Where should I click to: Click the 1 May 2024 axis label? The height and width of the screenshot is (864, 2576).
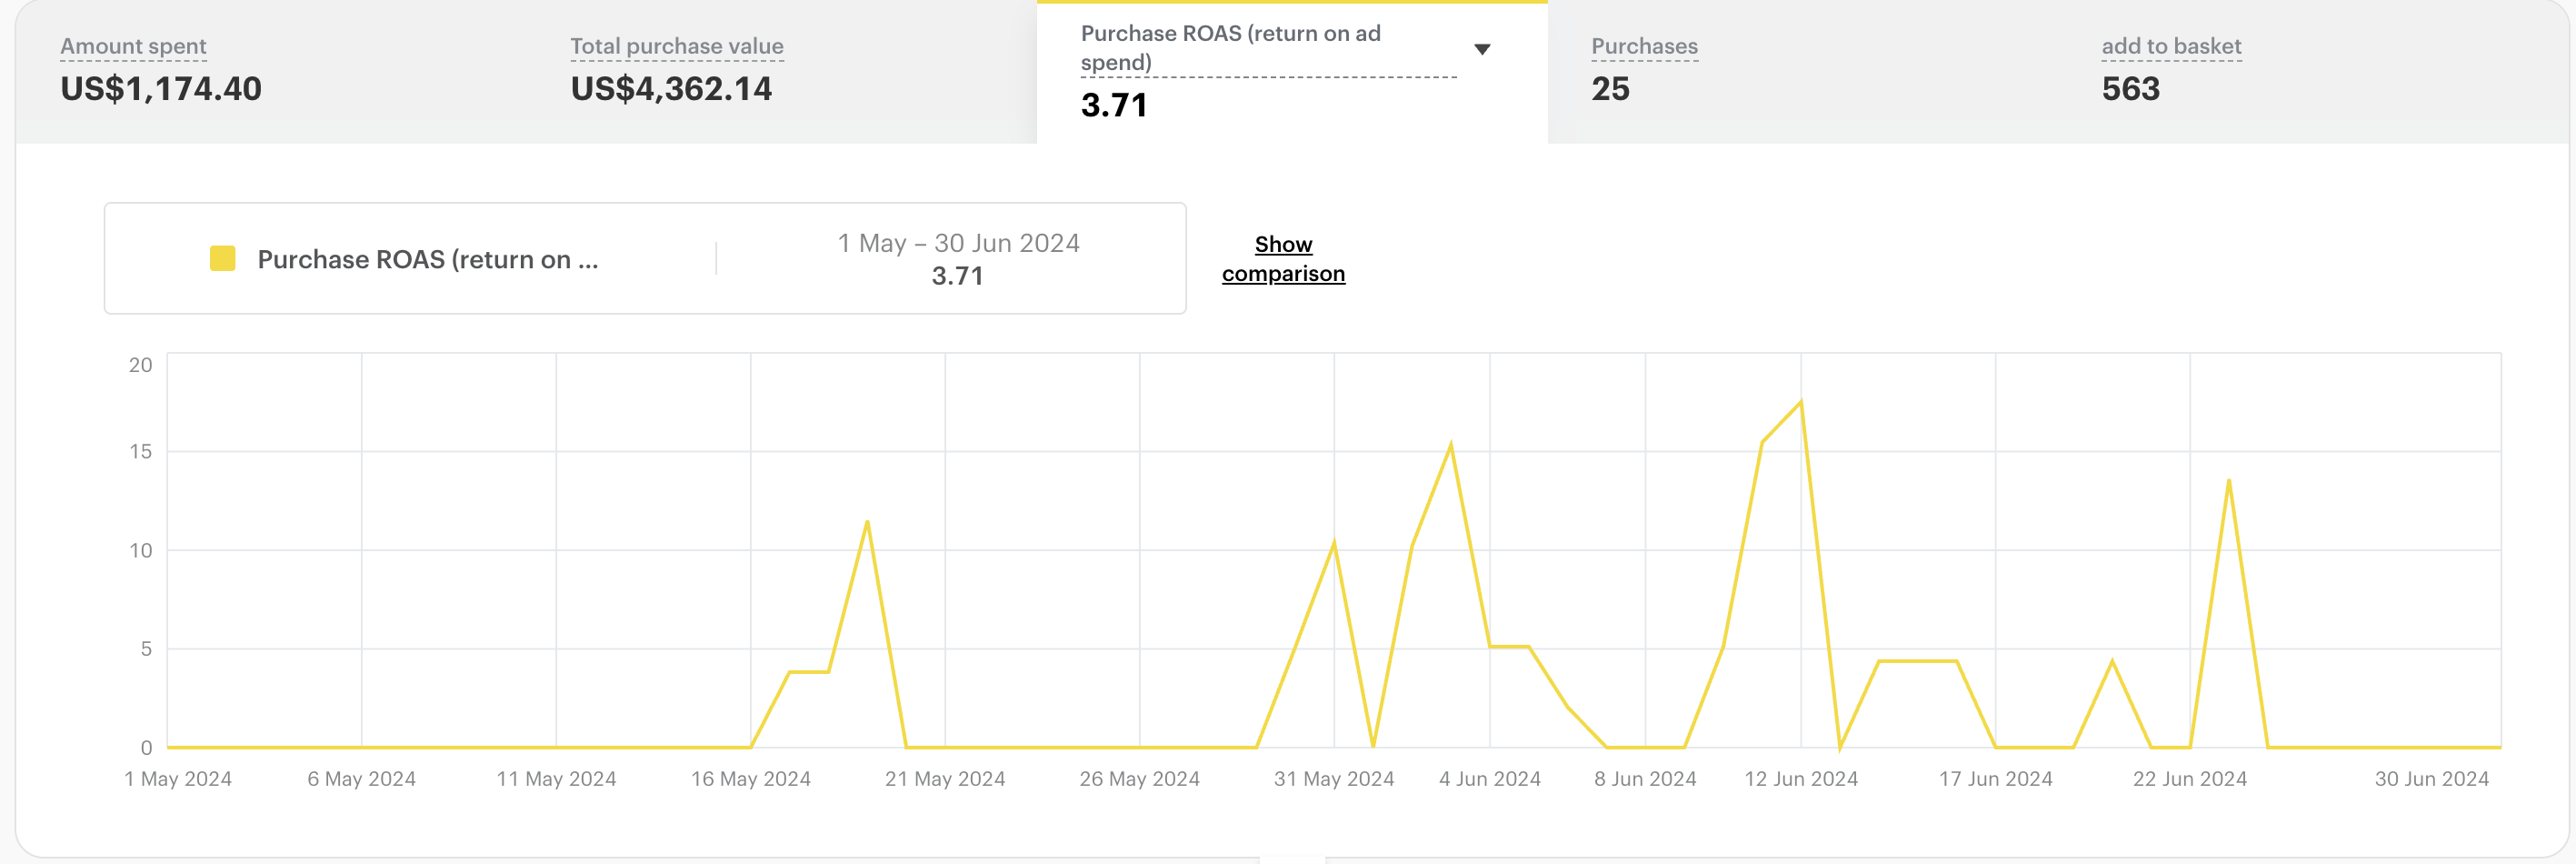(178, 779)
